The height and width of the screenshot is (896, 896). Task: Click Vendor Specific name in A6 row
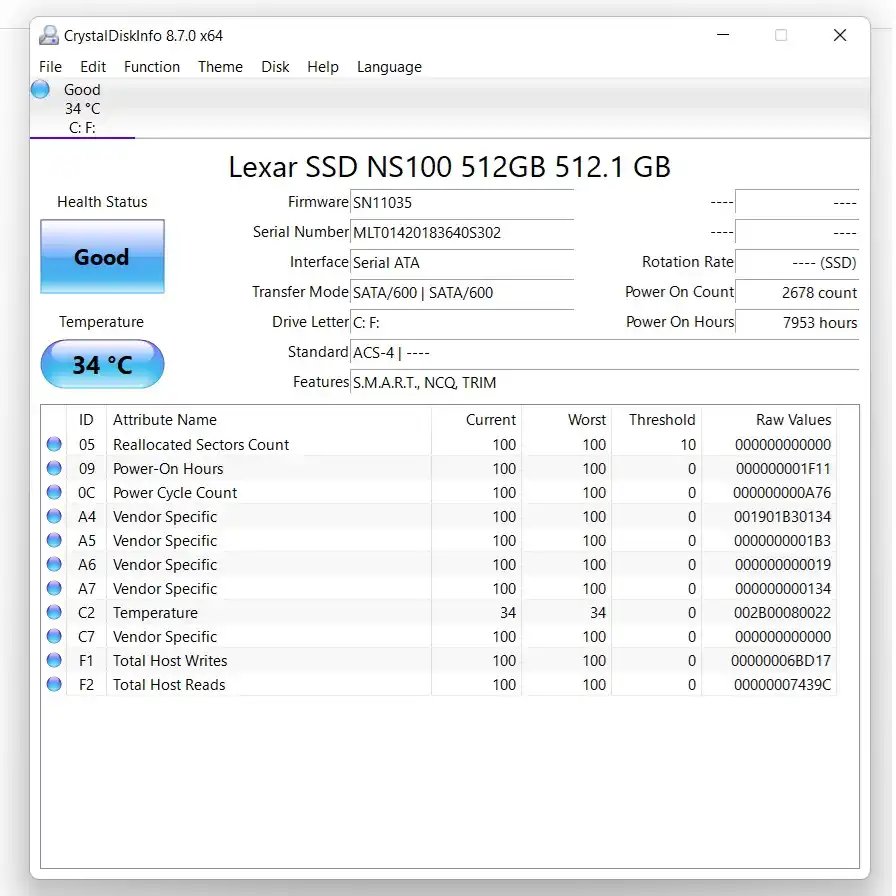point(165,564)
